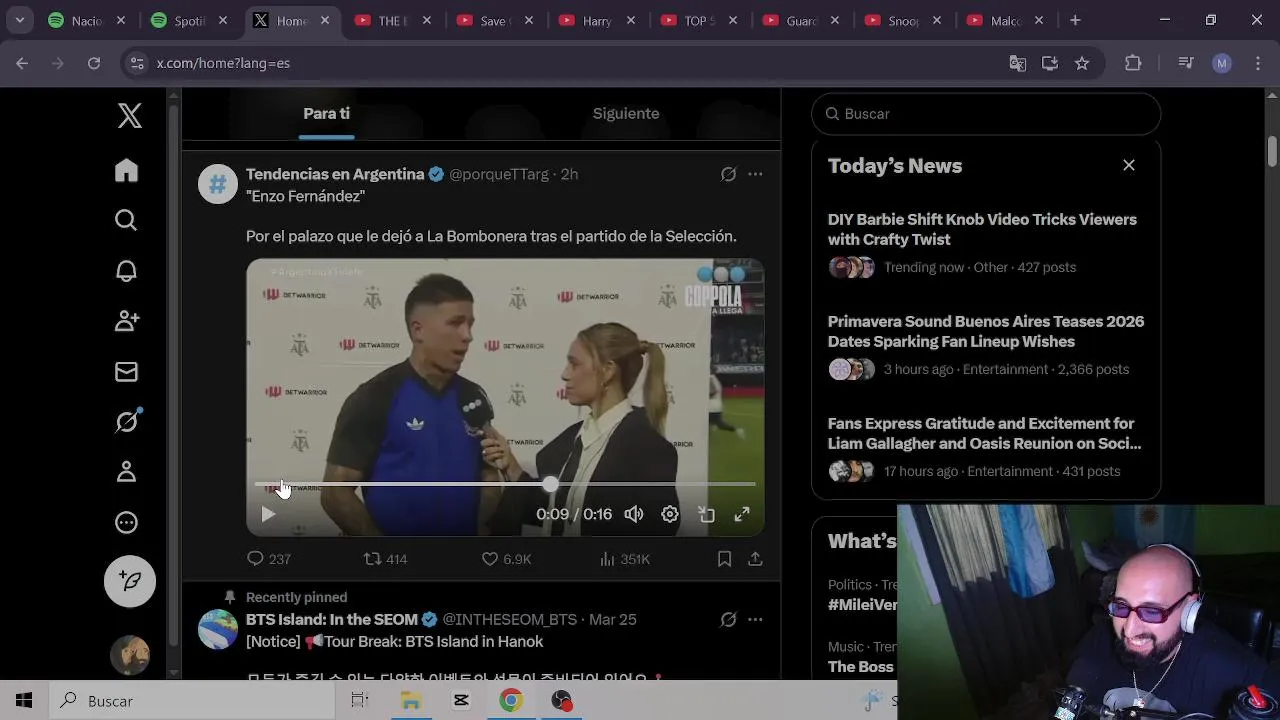Switch to the second Spotify tab
1280x720 pixels.
[189, 20]
